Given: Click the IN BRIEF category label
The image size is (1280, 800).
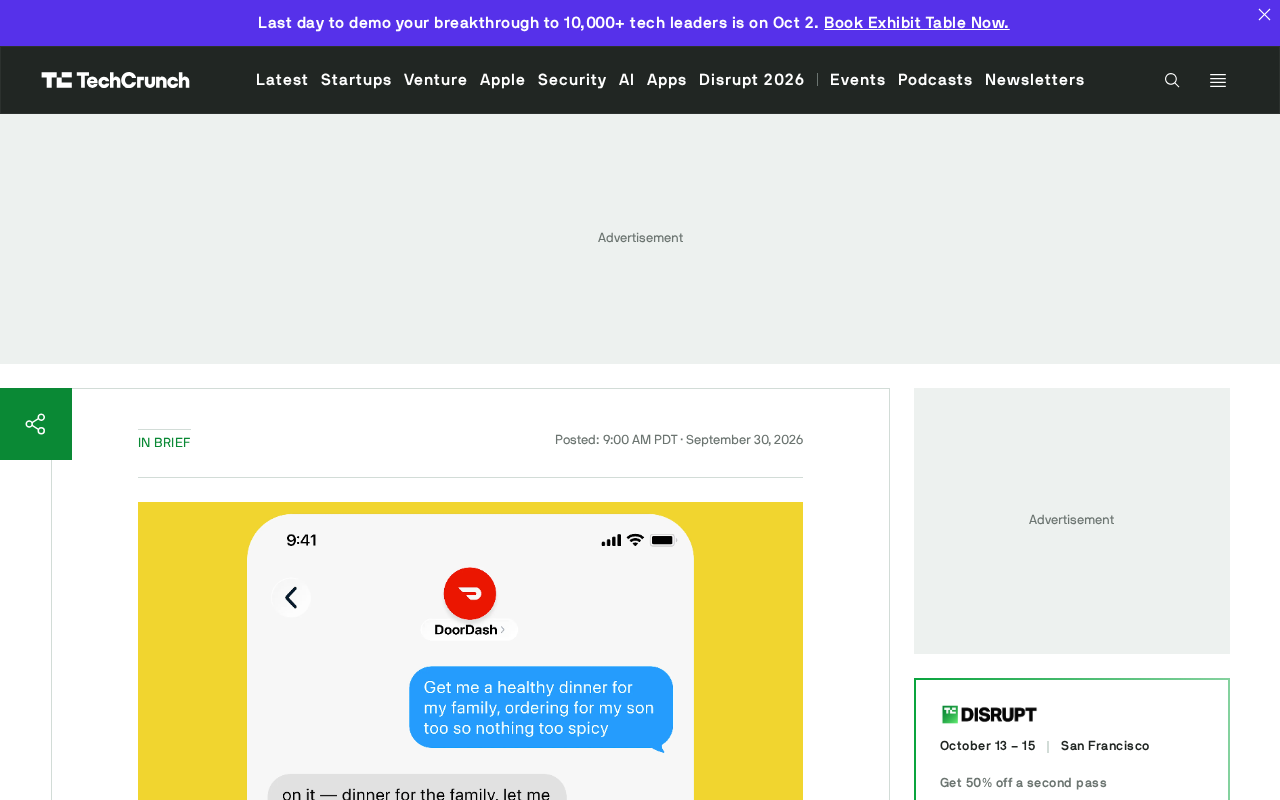Looking at the screenshot, I should pos(164,442).
